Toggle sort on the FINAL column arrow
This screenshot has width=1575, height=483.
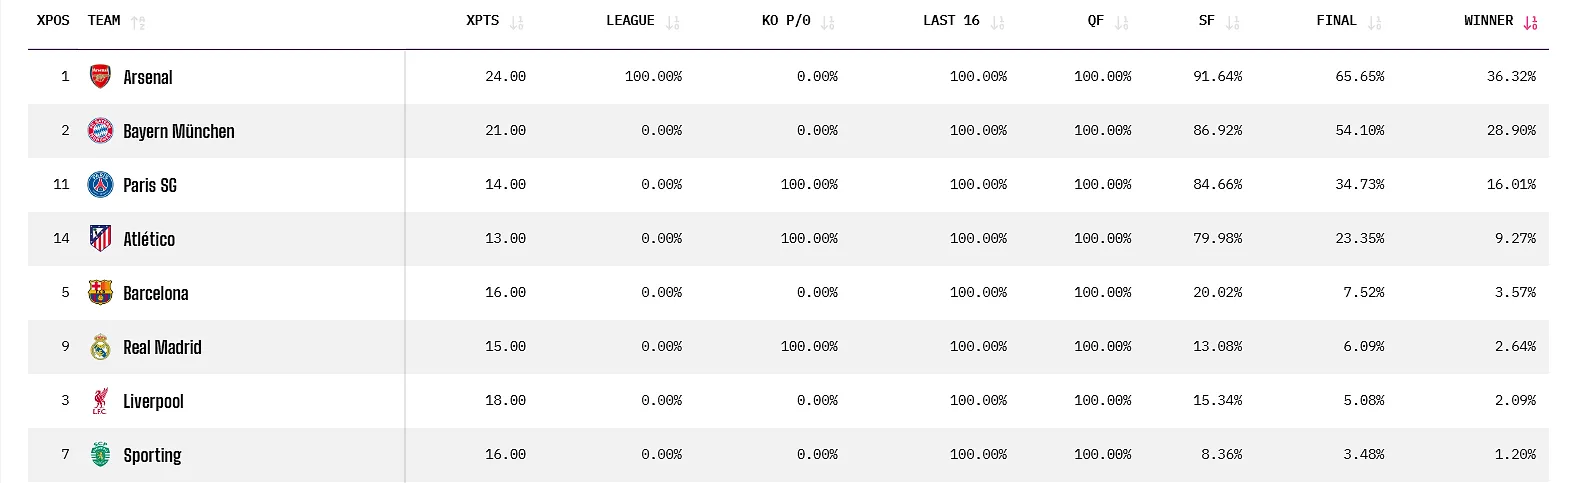click(x=1374, y=22)
